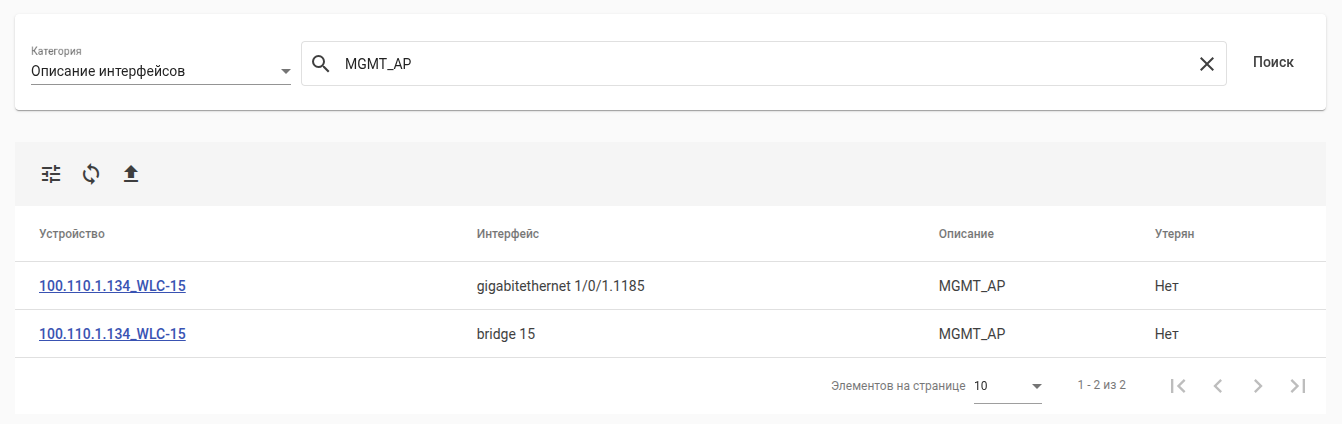Open the 100.110.1.134_WLC-15 link in the gigabitethernet row
The width and height of the screenshot is (1342, 424).
click(x=112, y=286)
